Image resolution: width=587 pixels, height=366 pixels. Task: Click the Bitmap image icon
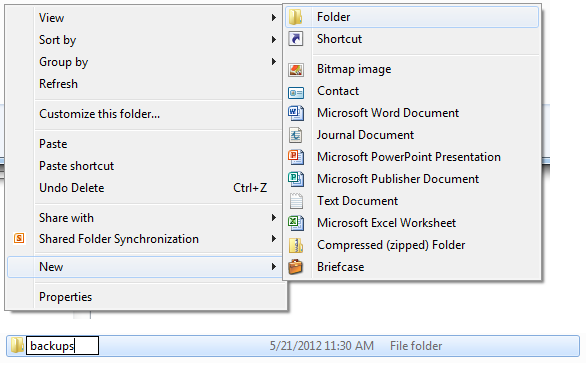(x=296, y=70)
